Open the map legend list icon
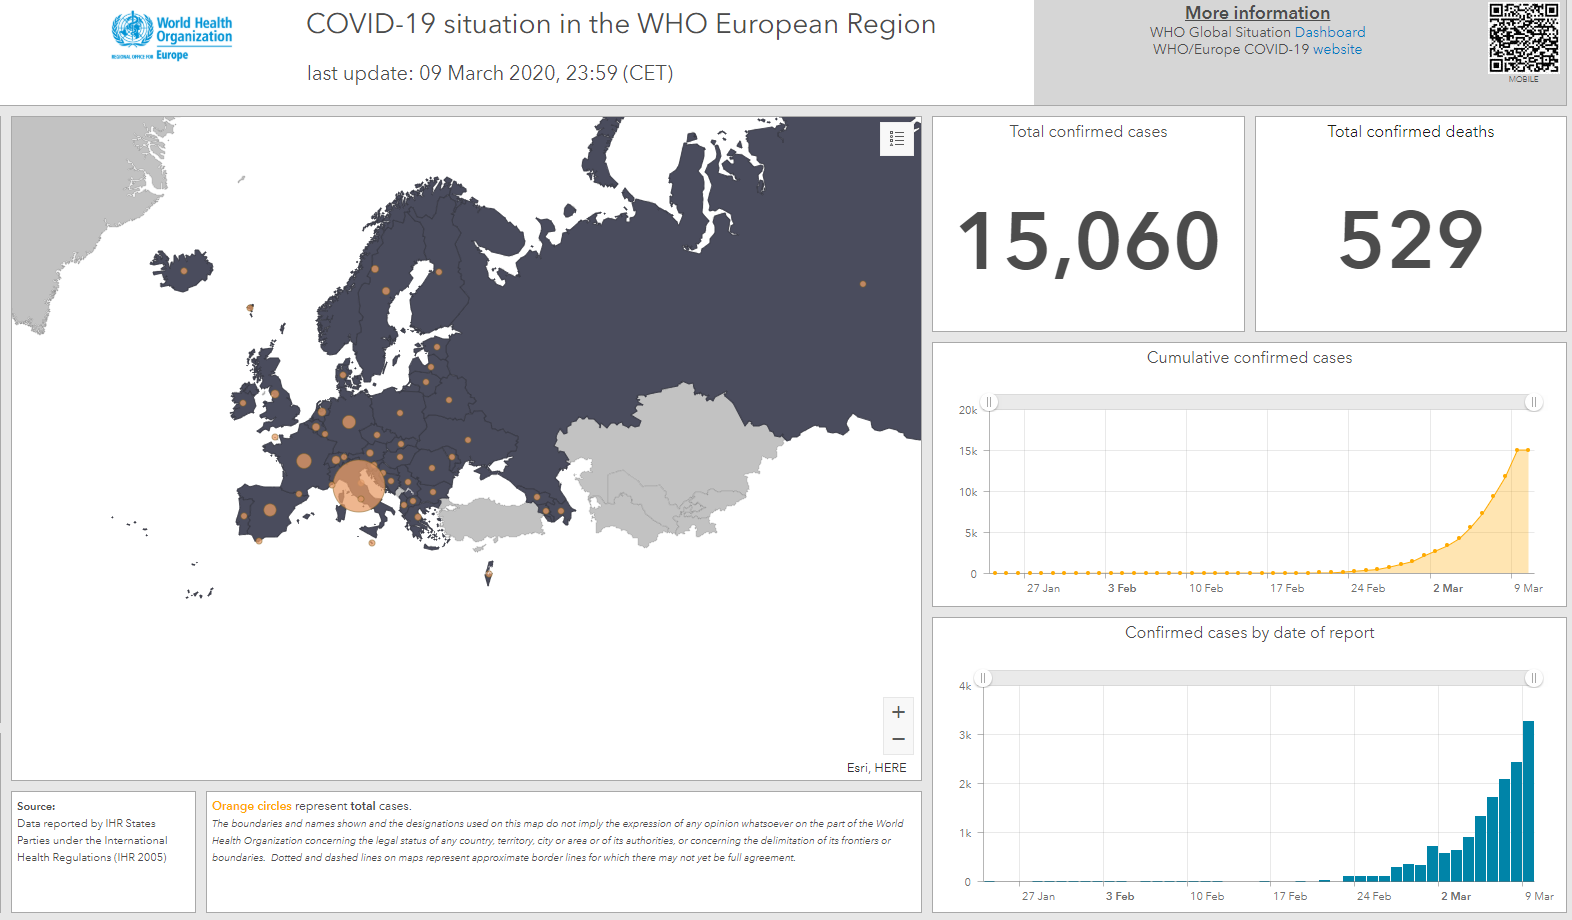This screenshot has height=920, width=1572. point(897,139)
